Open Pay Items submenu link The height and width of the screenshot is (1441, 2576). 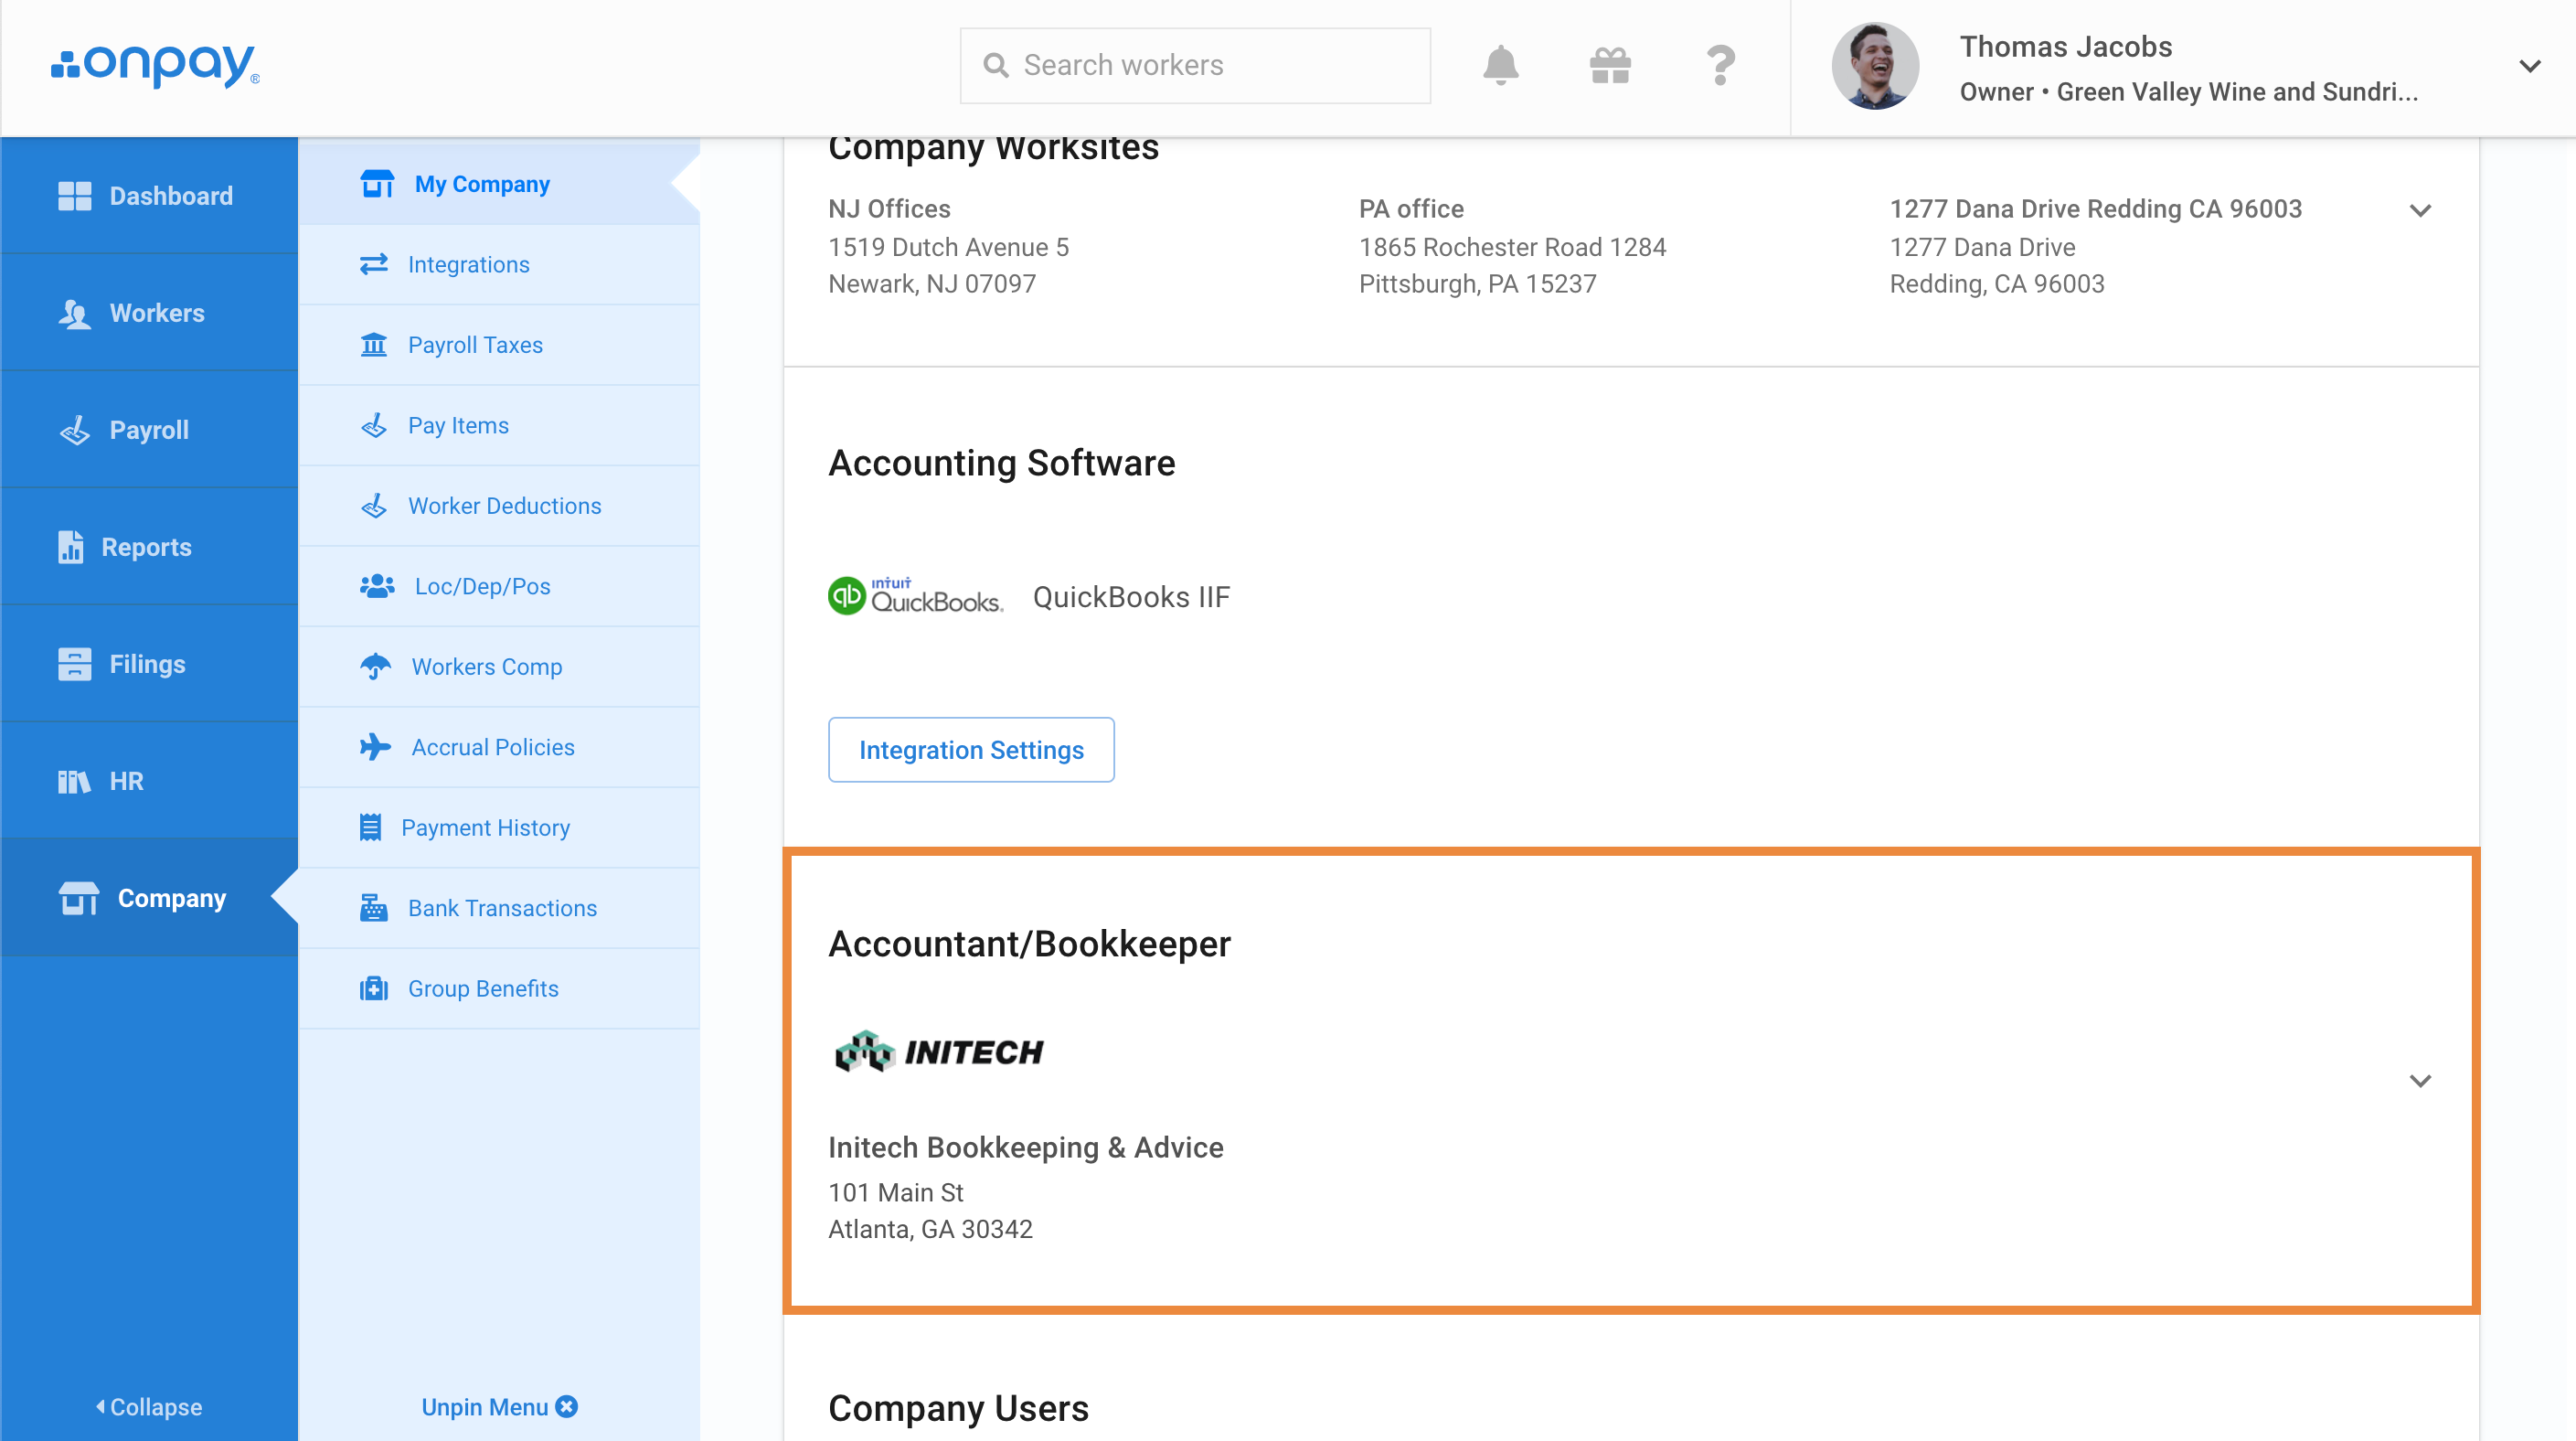499,425
